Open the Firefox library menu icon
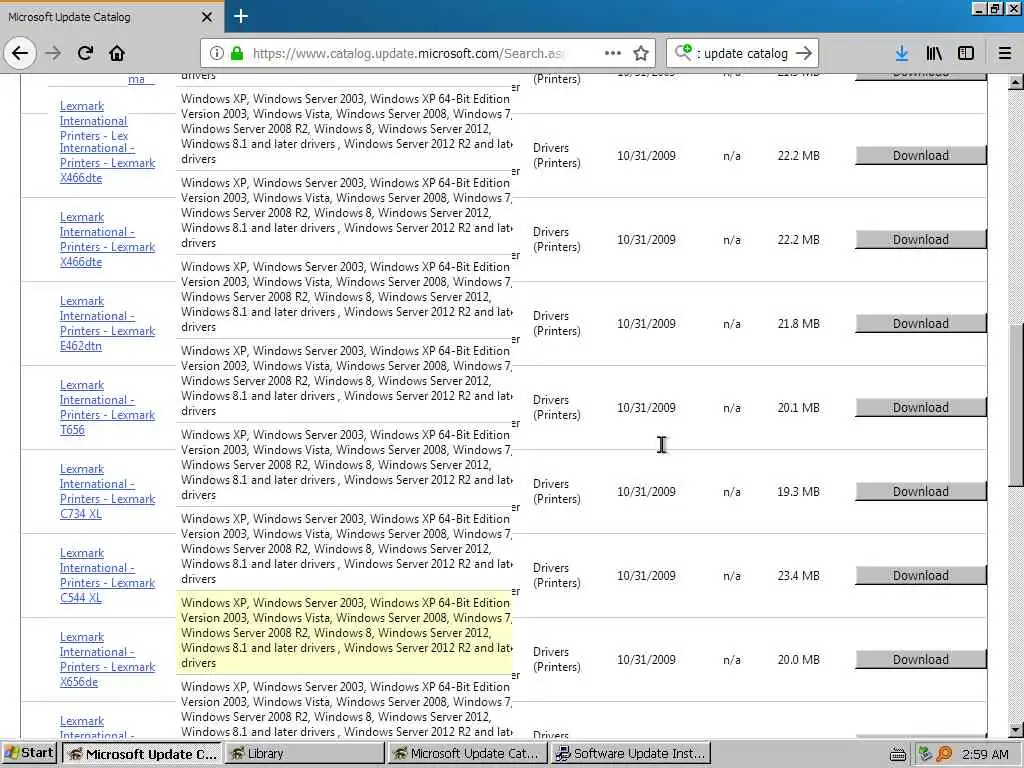The width and height of the screenshot is (1024, 768). [x=934, y=54]
